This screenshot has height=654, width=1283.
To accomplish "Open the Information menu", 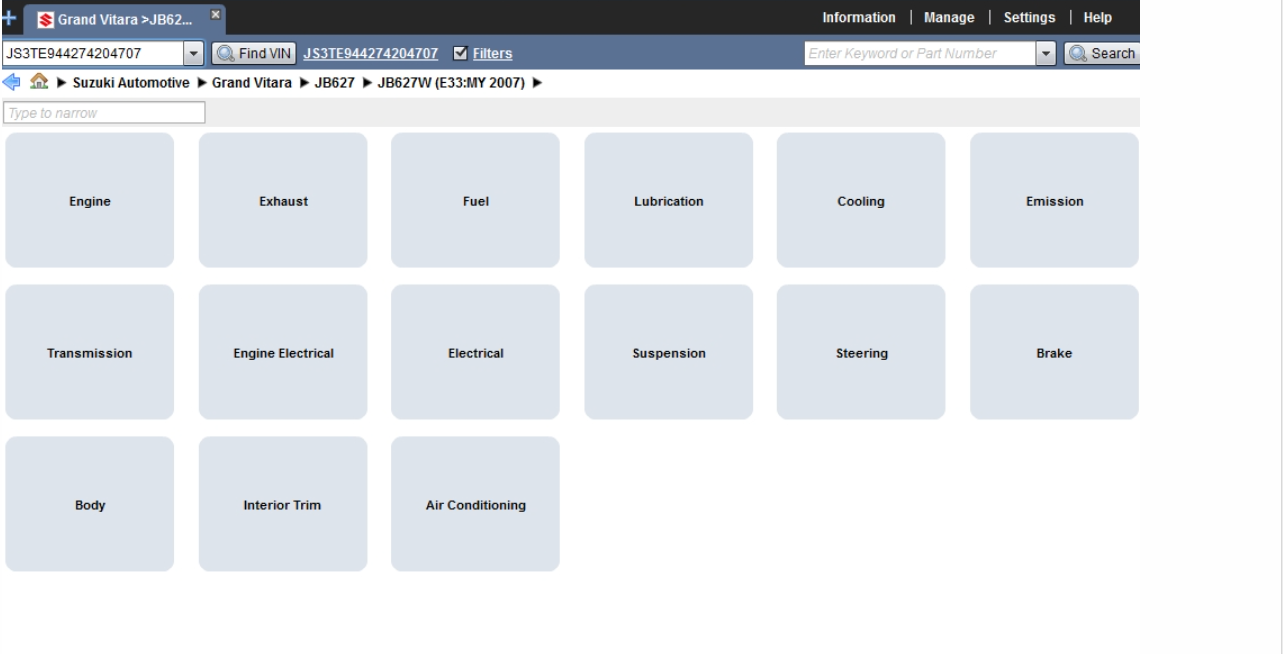I will (x=859, y=18).
